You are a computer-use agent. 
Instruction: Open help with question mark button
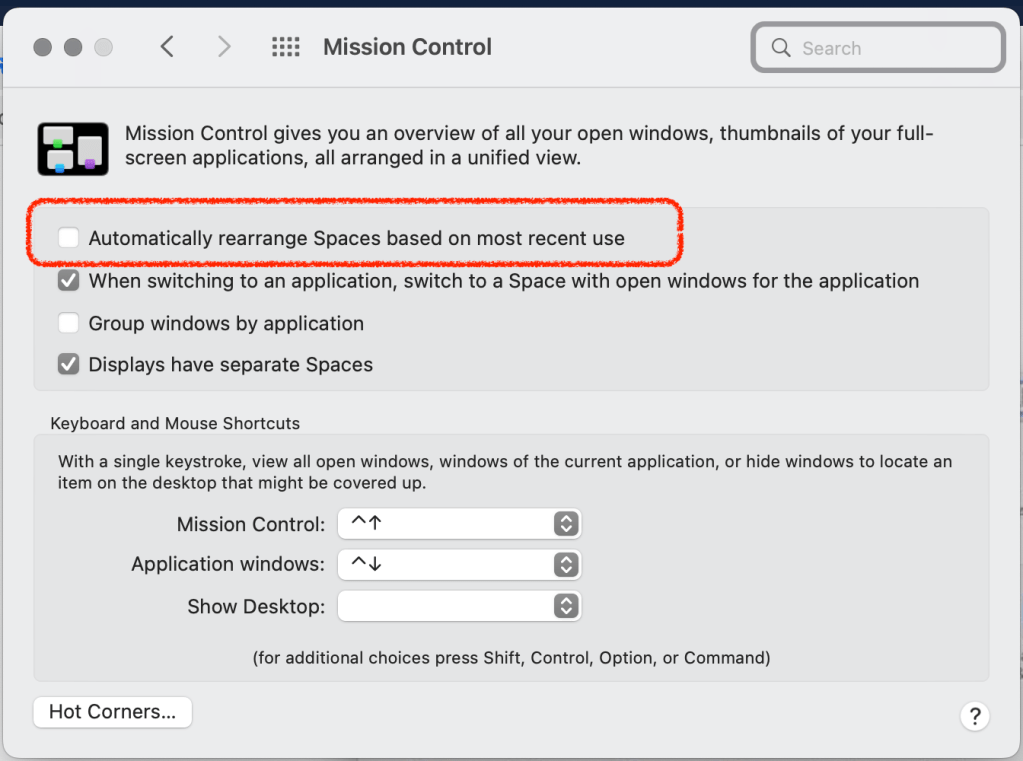[974, 715]
